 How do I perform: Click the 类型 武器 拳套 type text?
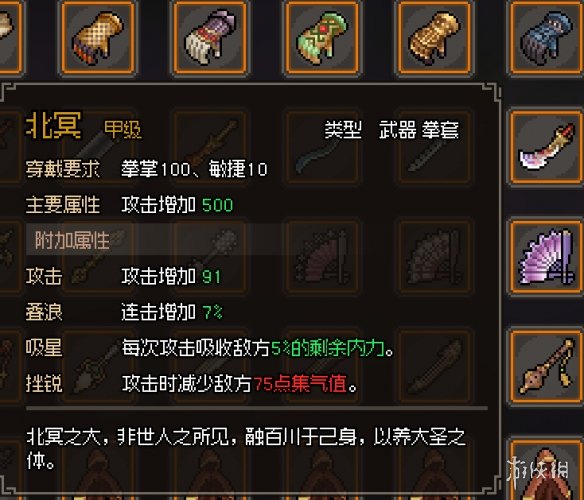pyautogui.click(x=392, y=130)
